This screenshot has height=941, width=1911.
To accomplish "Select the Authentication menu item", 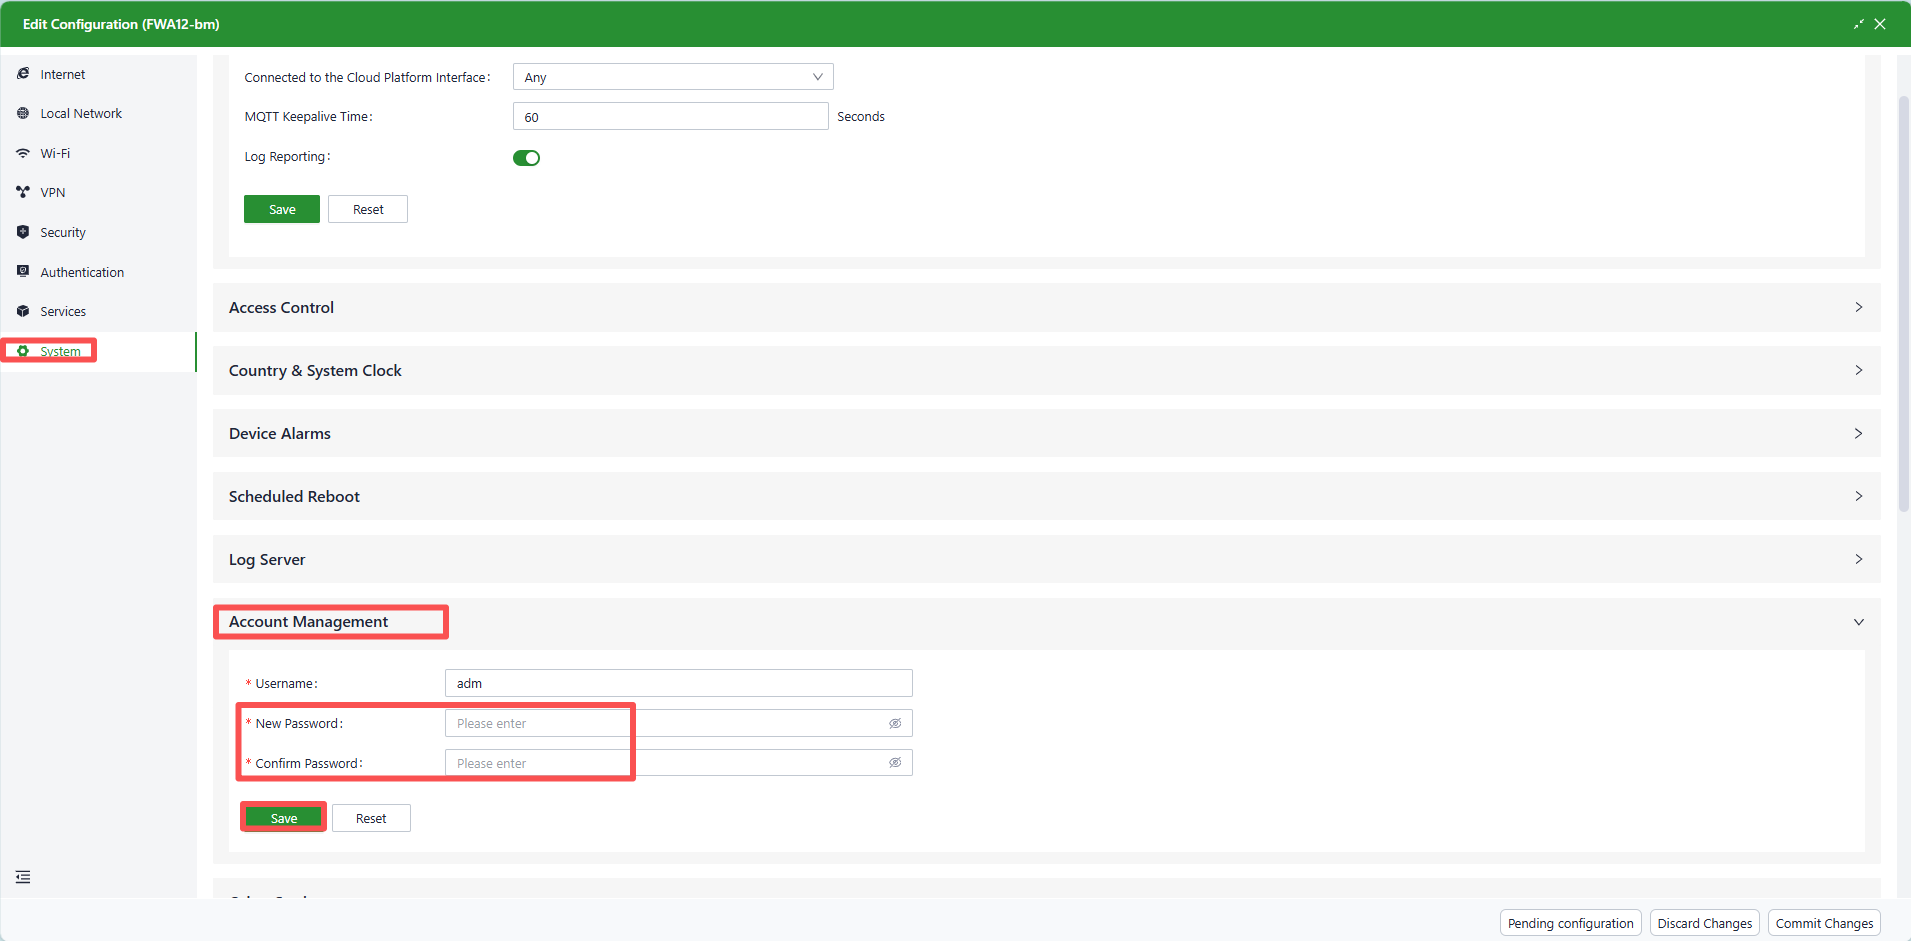I will point(98,272).
